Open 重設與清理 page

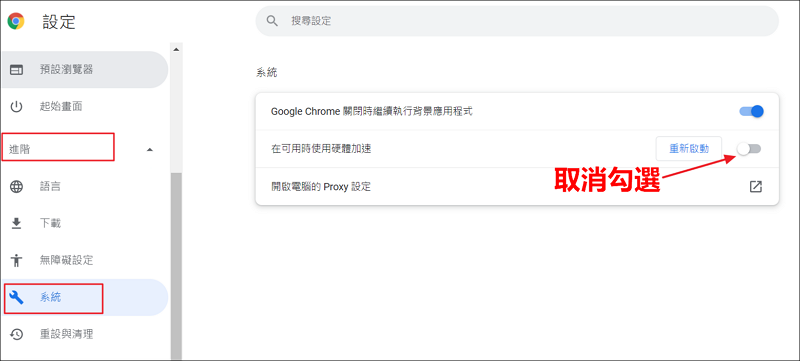pyautogui.click(x=85, y=334)
